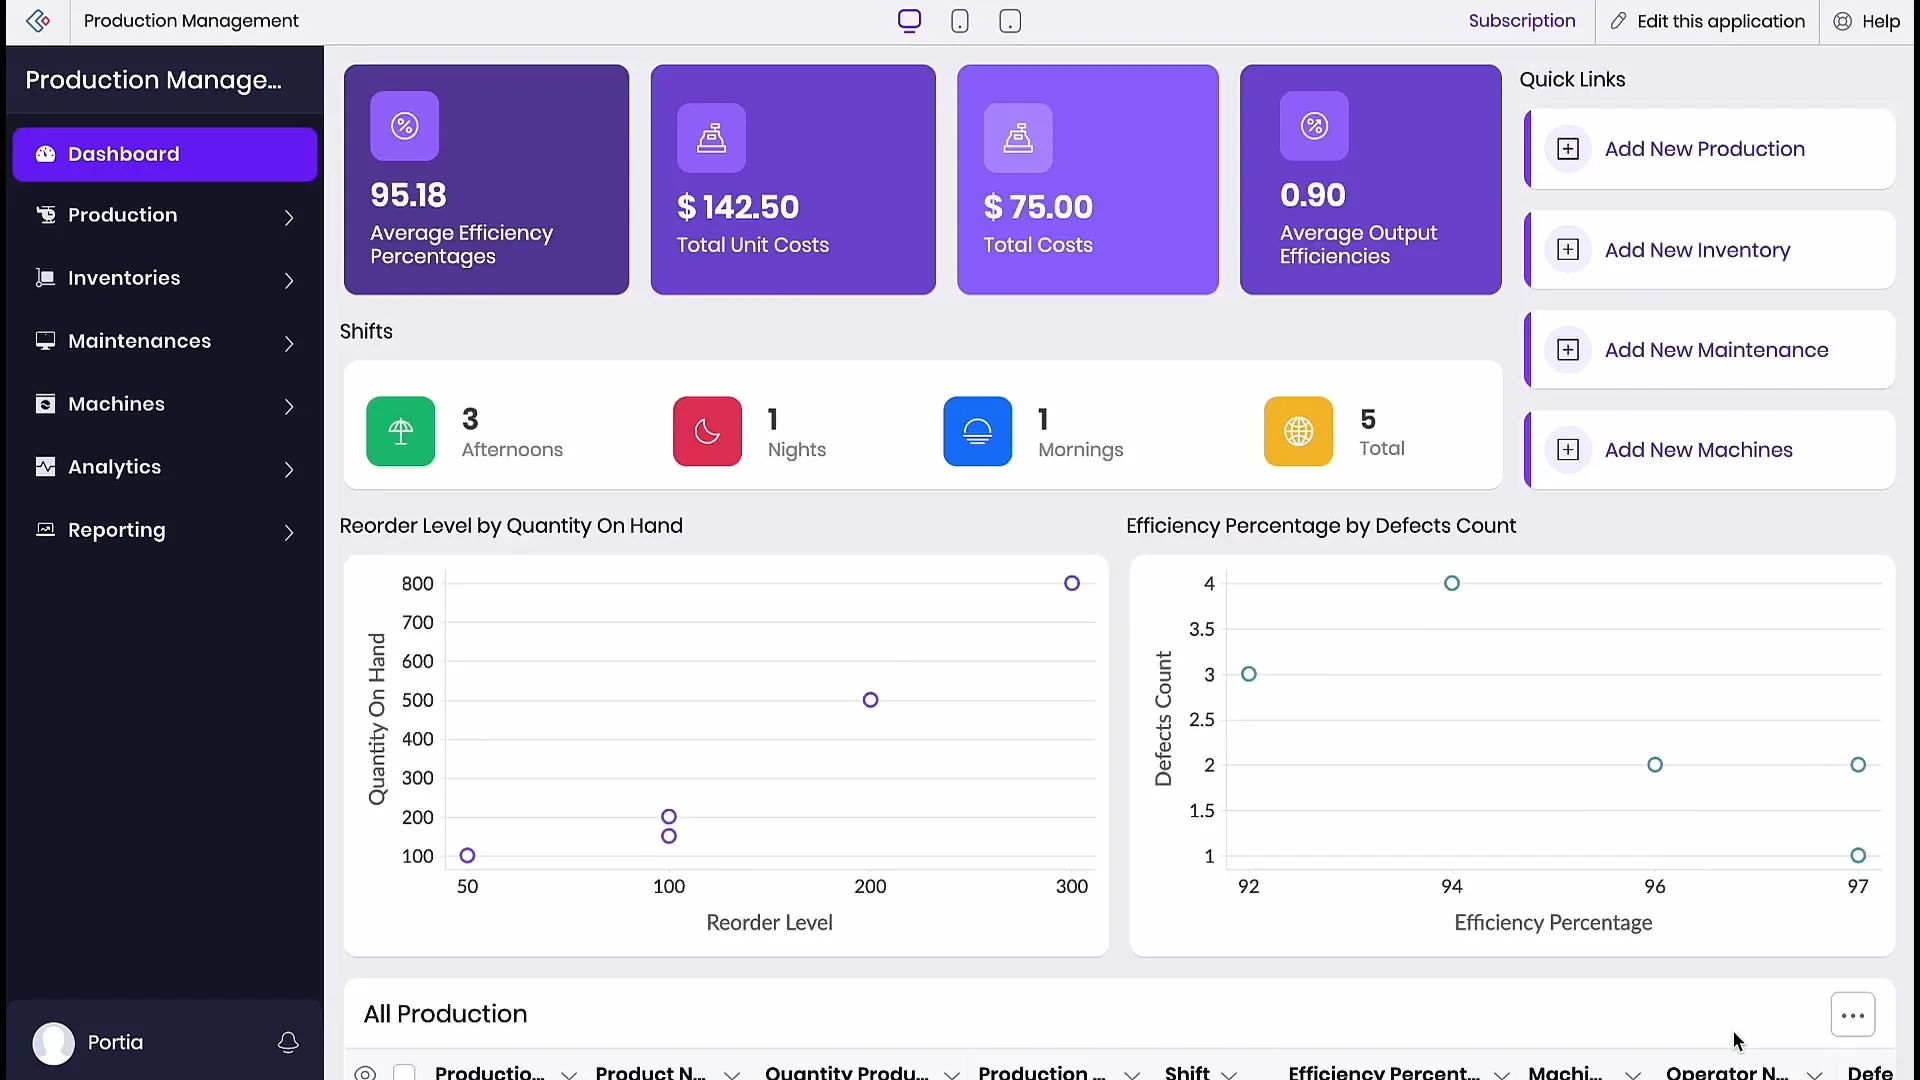Click the Portia user avatar
This screenshot has width=1920, height=1080.
coord(53,1043)
